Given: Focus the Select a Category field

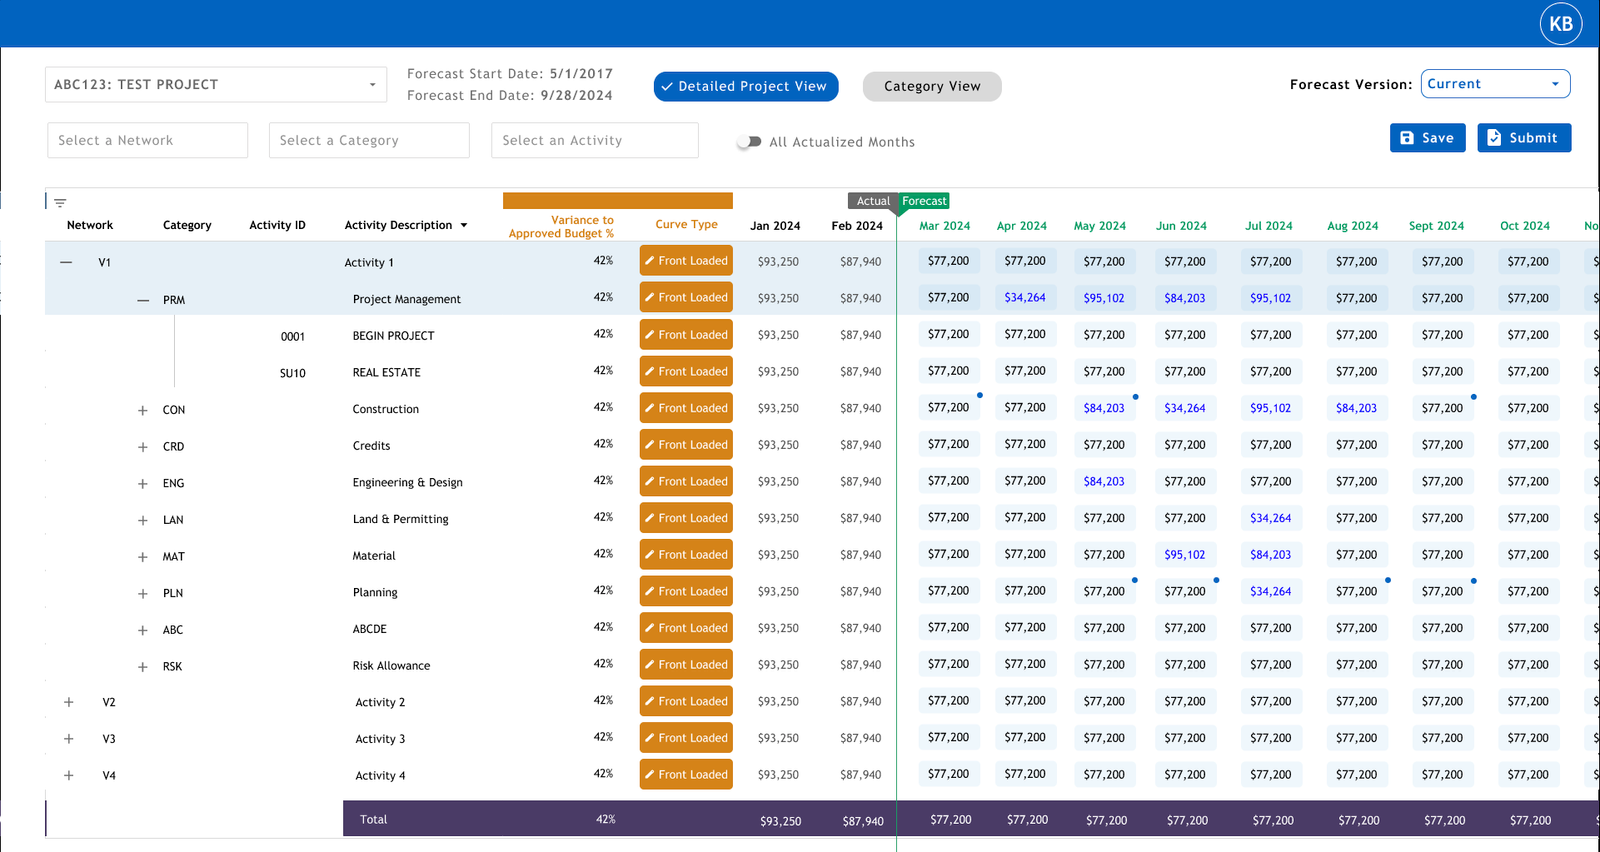Looking at the screenshot, I should pos(369,141).
